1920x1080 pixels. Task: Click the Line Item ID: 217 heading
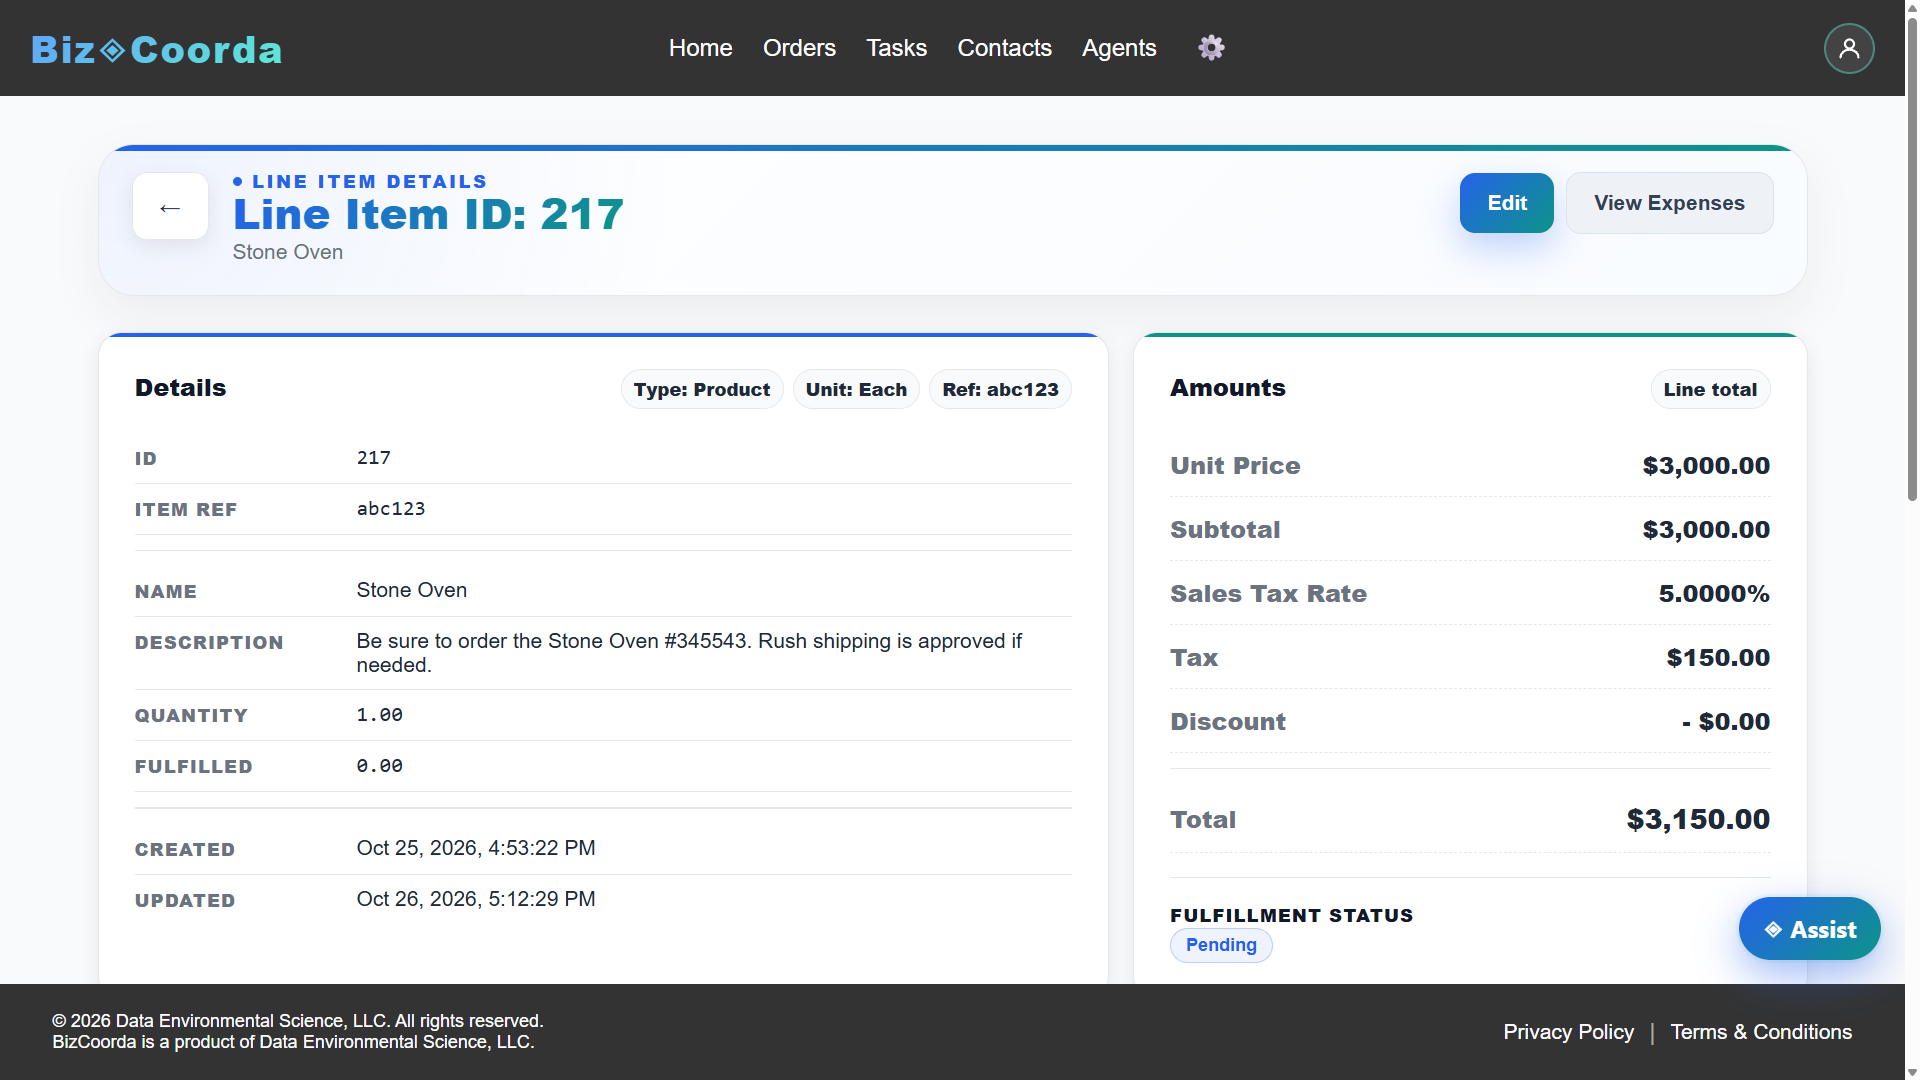[x=428, y=214]
